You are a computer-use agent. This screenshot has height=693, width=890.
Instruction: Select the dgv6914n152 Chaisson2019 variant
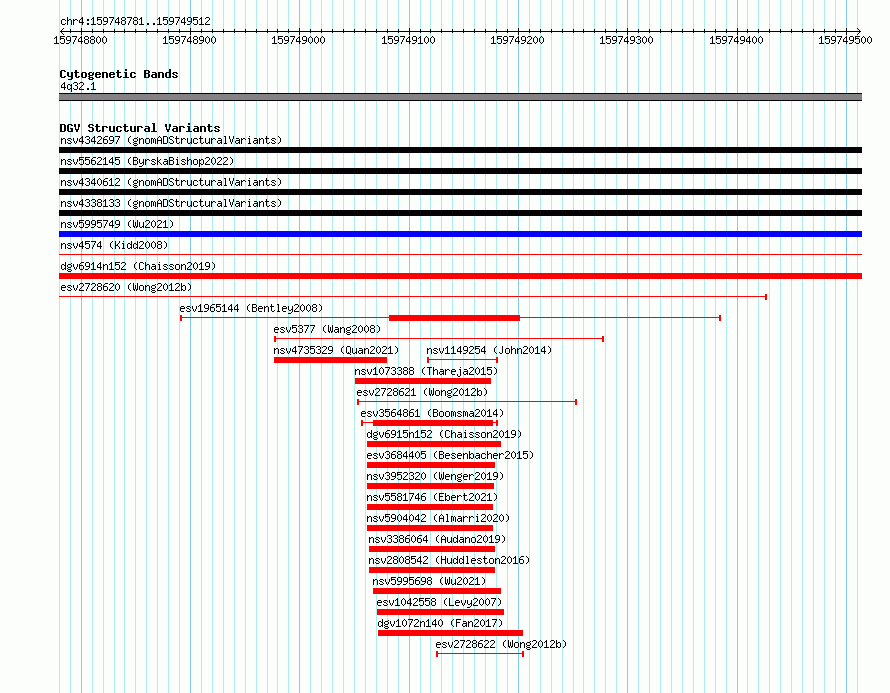(x=138, y=266)
